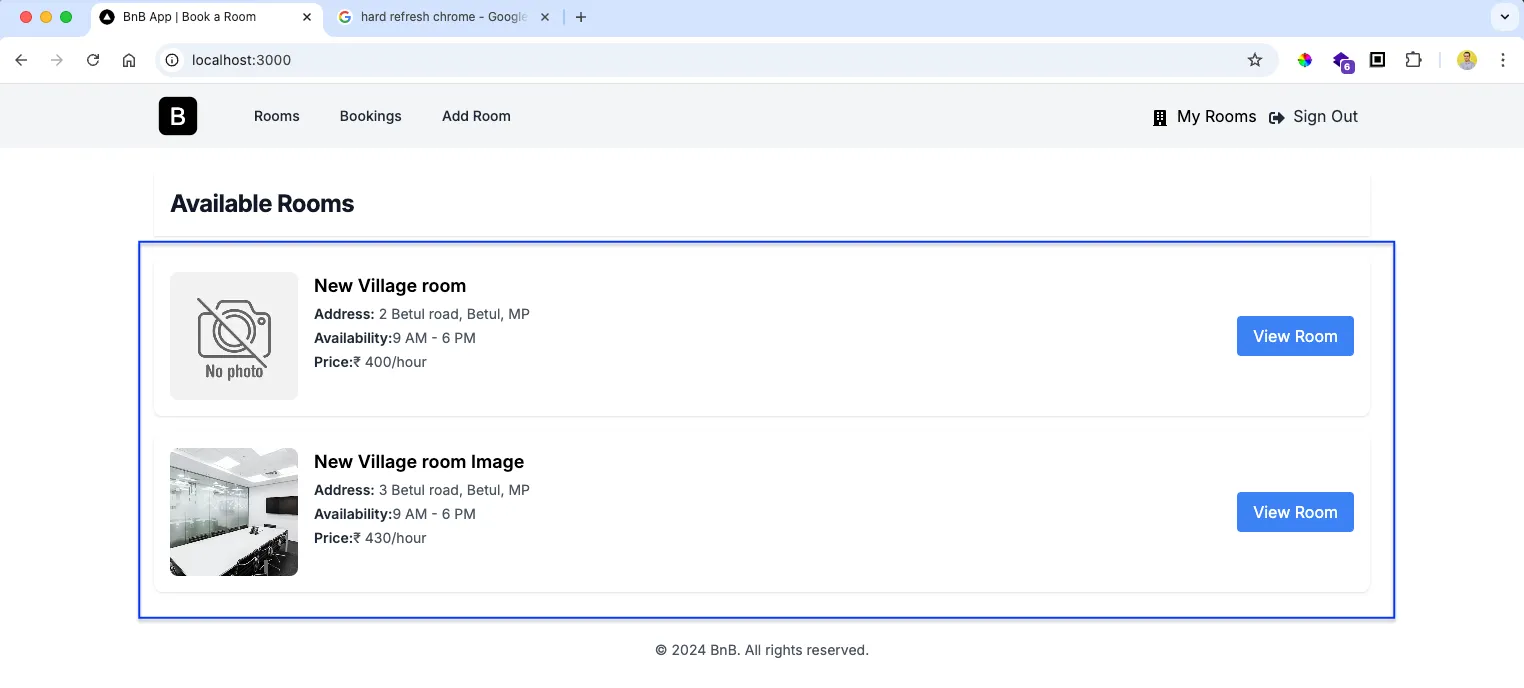The width and height of the screenshot is (1524, 688).
Task: View Room for New Village room
Action: point(1295,336)
